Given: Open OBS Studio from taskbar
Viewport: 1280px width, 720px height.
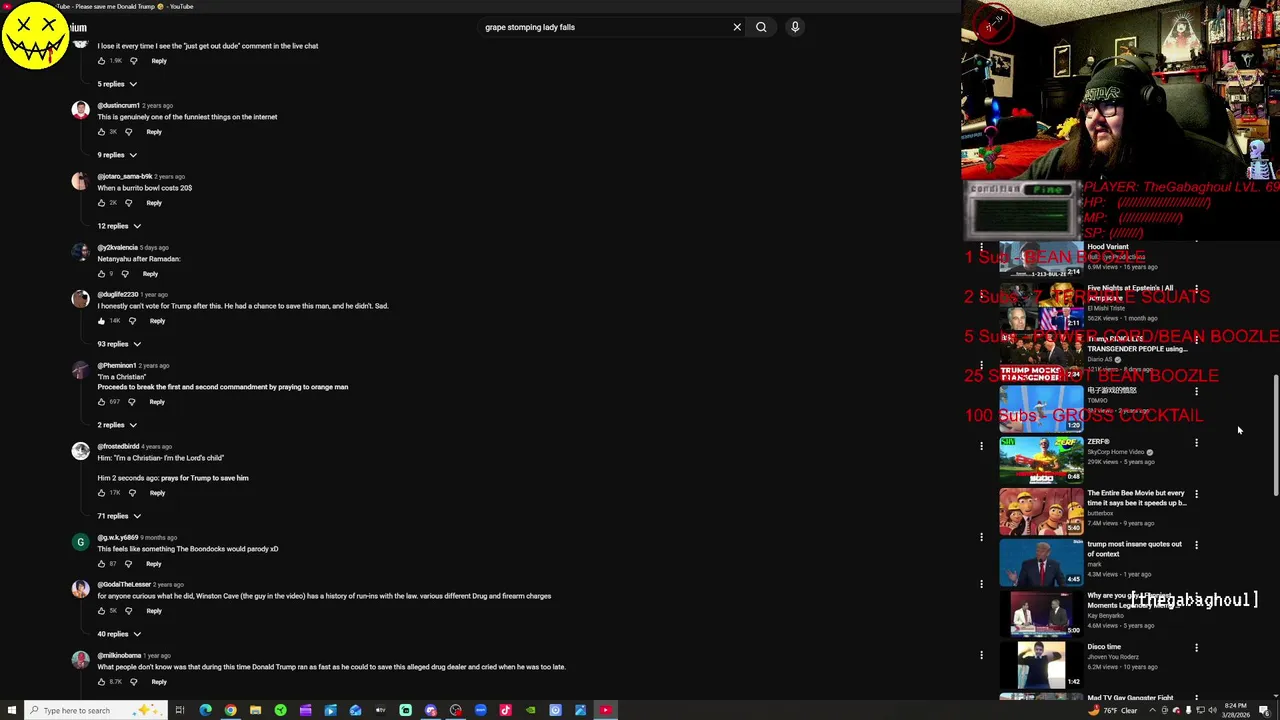Looking at the screenshot, I should (x=455, y=710).
